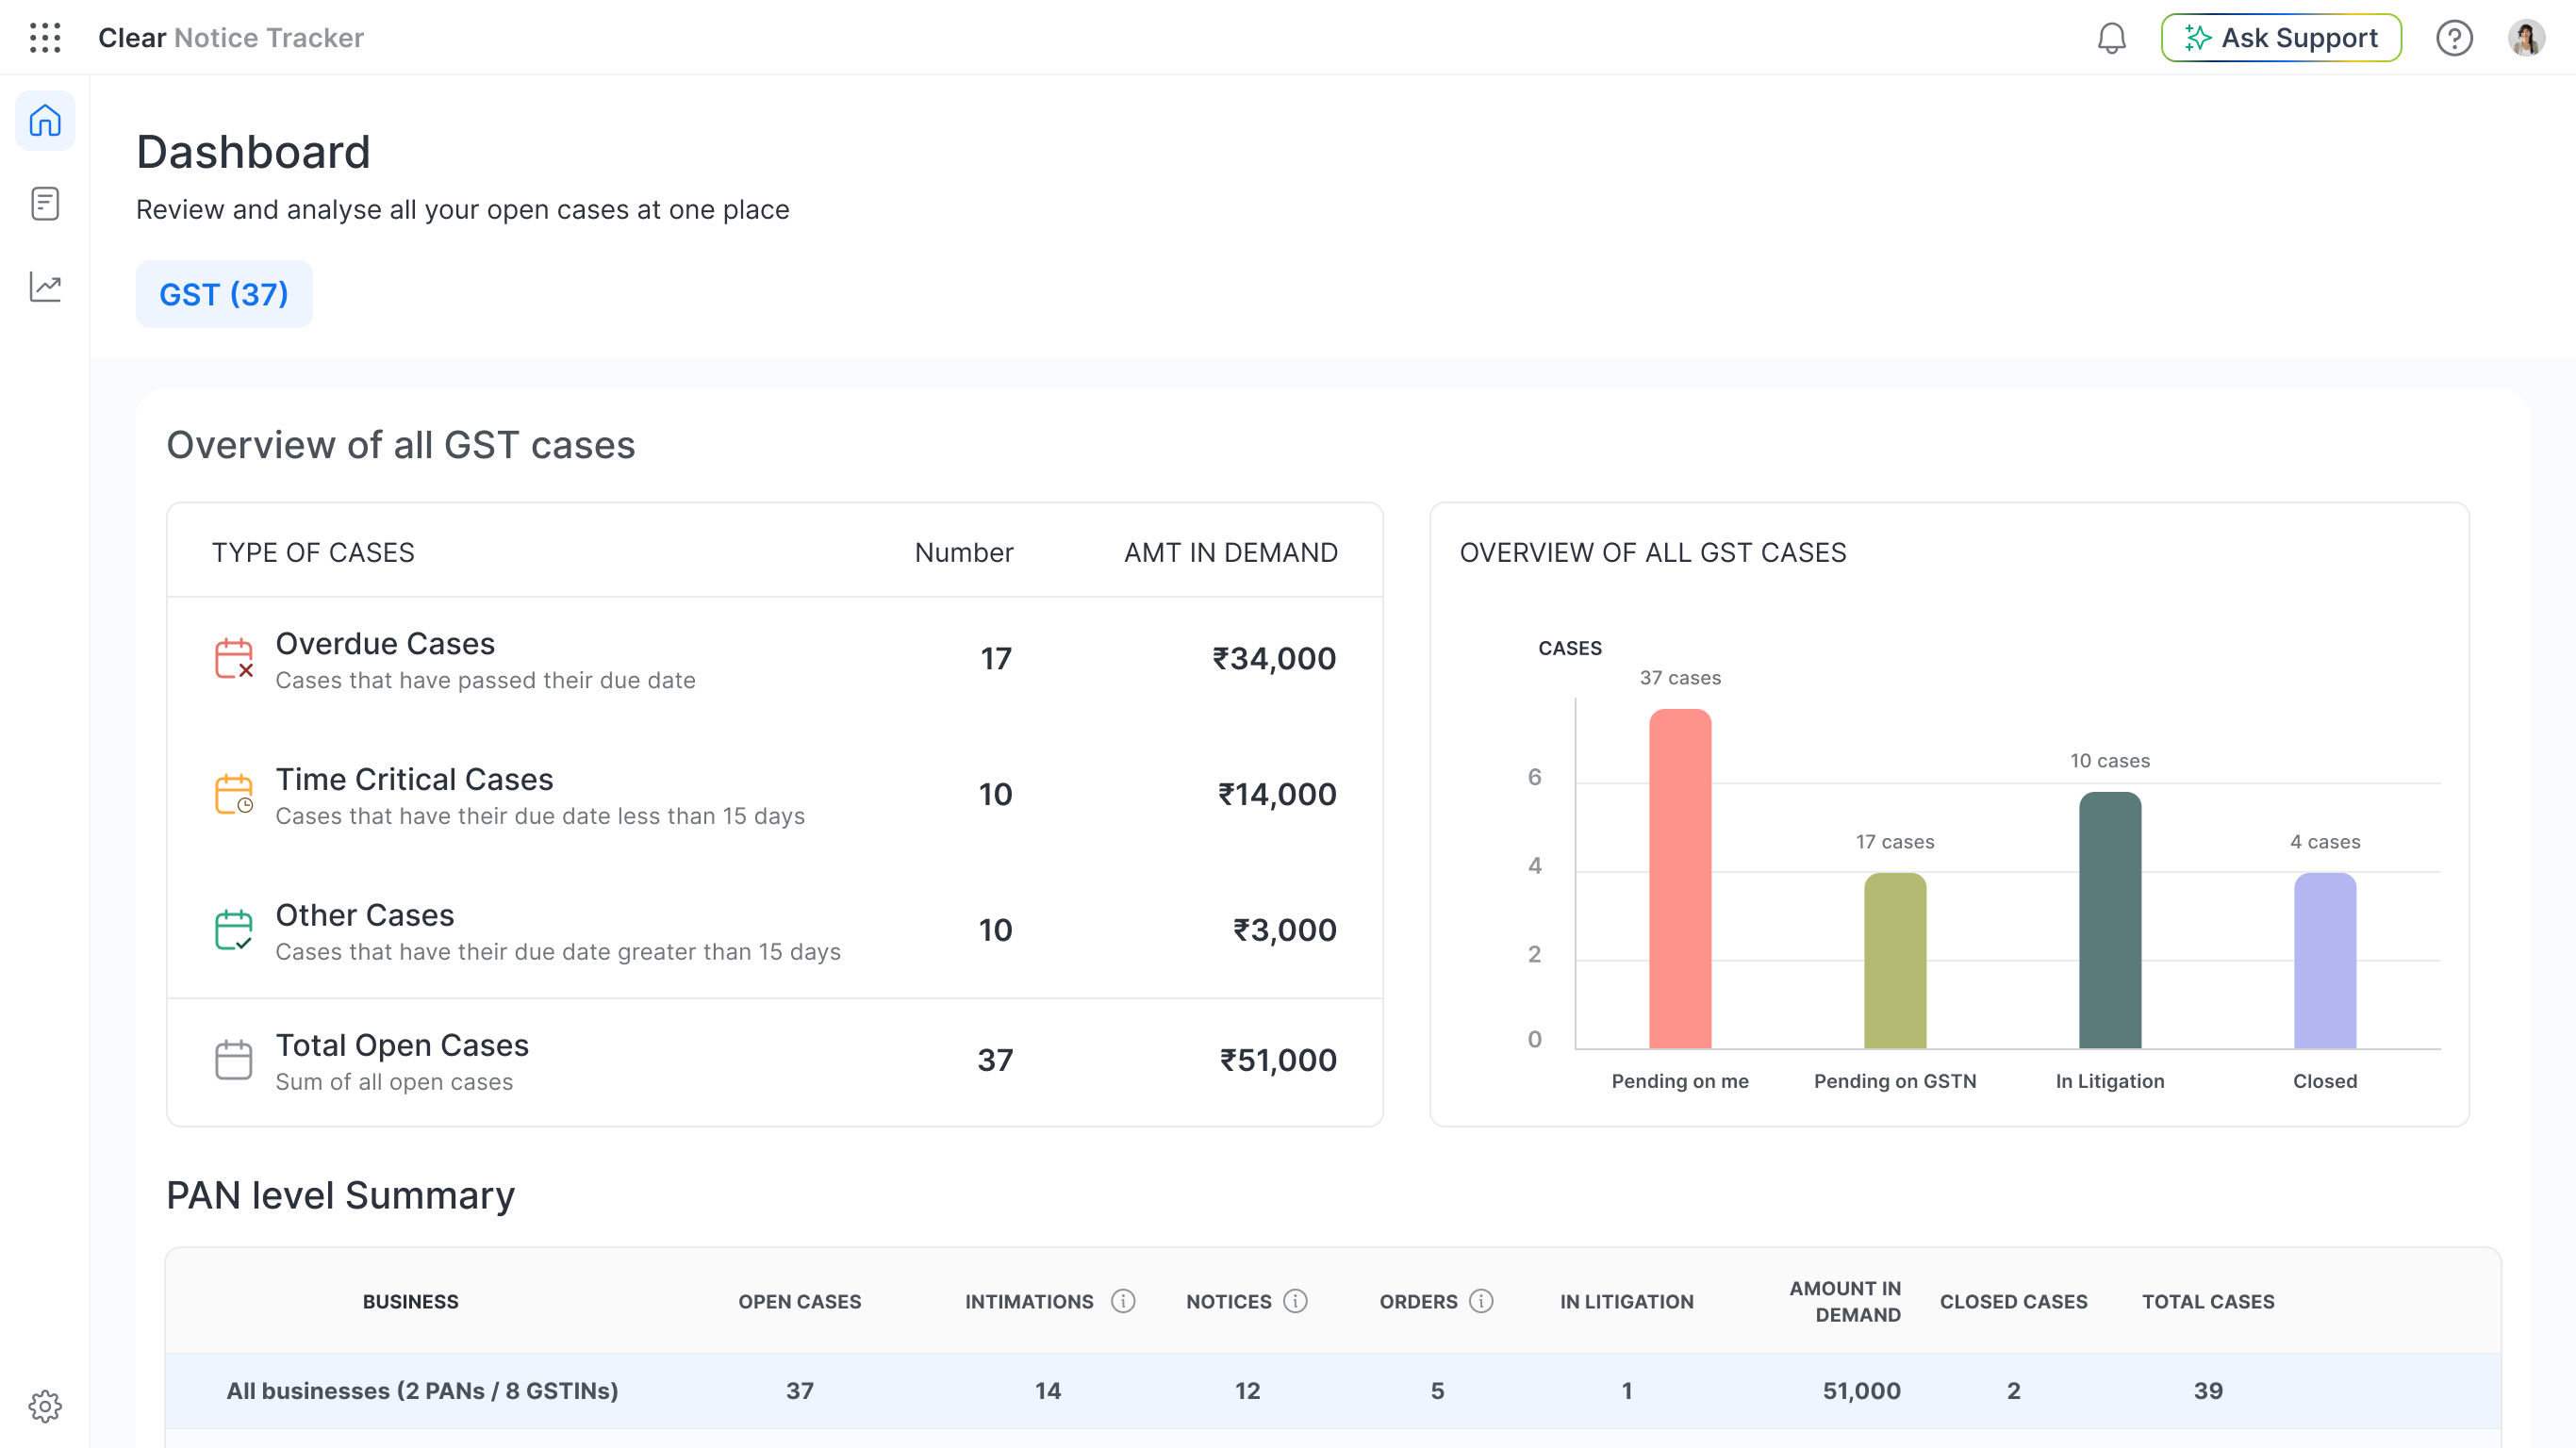Click the IN LITIGATION column header
Viewport: 2576px width, 1448px height.
(x=1627, y=1302)
